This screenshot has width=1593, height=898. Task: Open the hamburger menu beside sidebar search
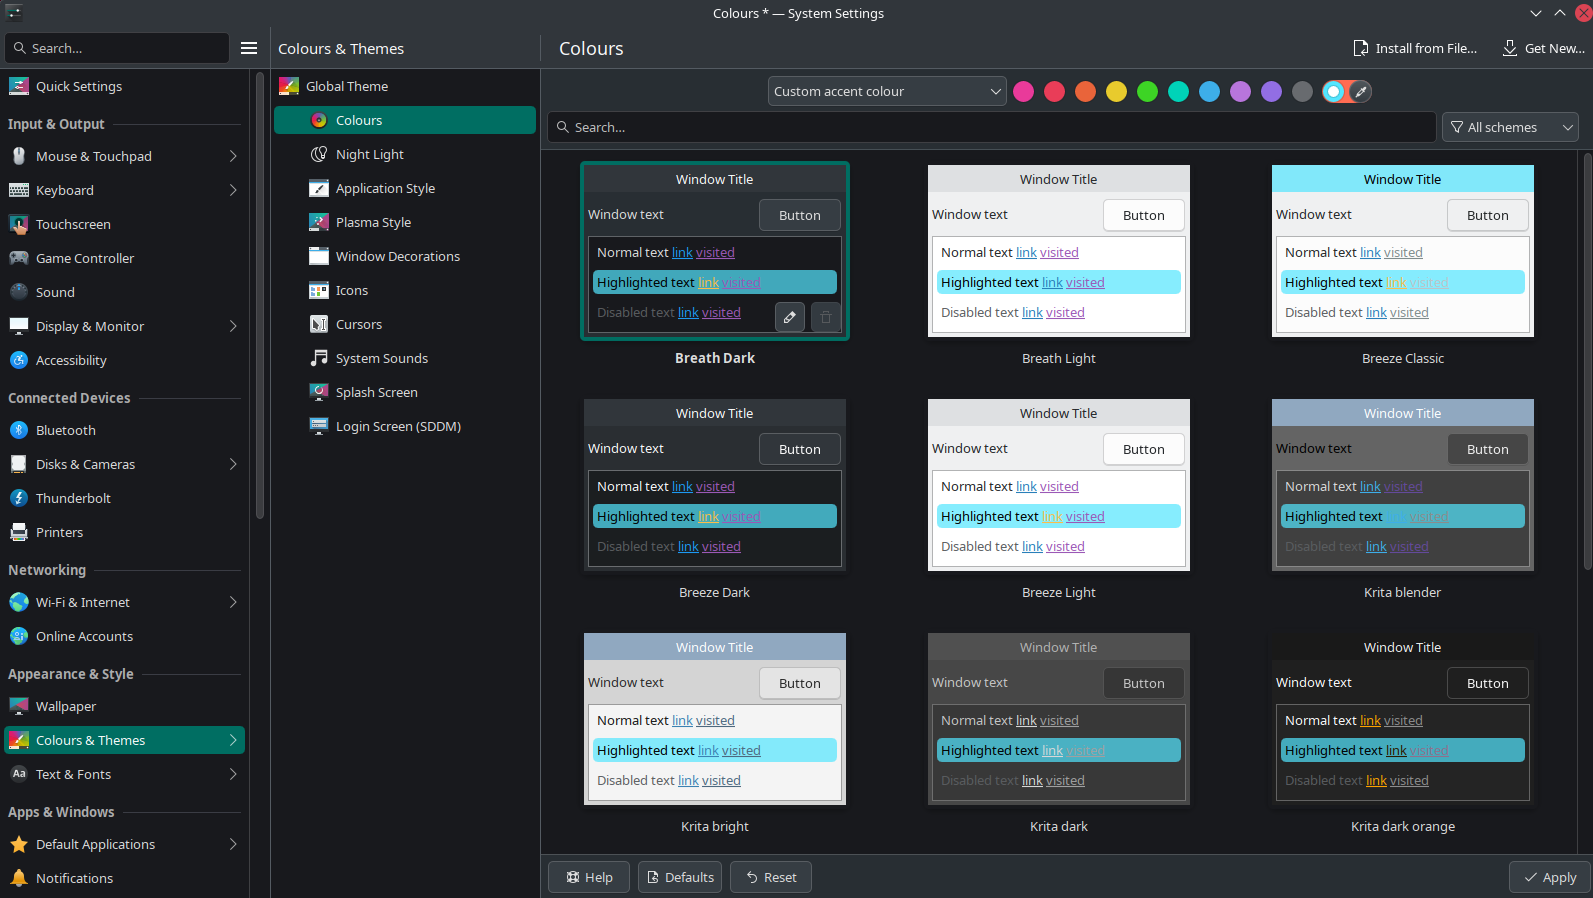(249, 48)
